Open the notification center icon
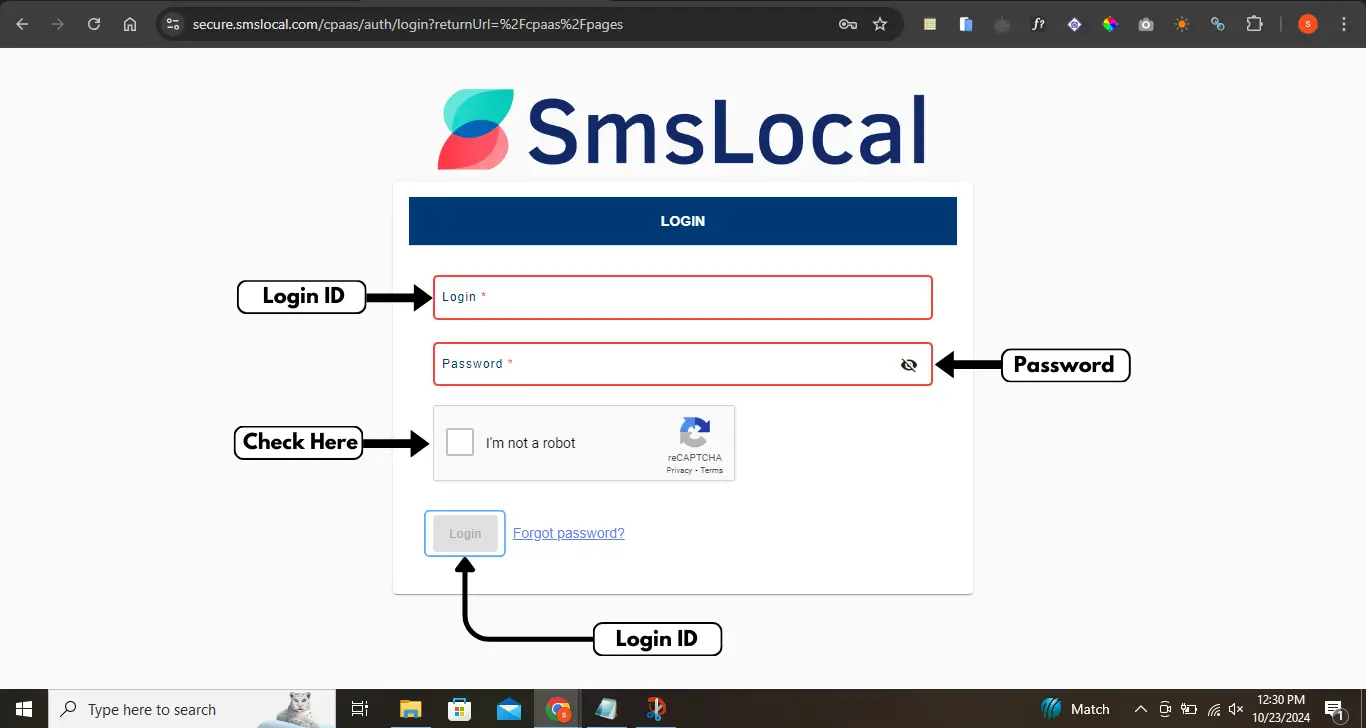This screenshot has width=1366, height=728. [1334, 709]
